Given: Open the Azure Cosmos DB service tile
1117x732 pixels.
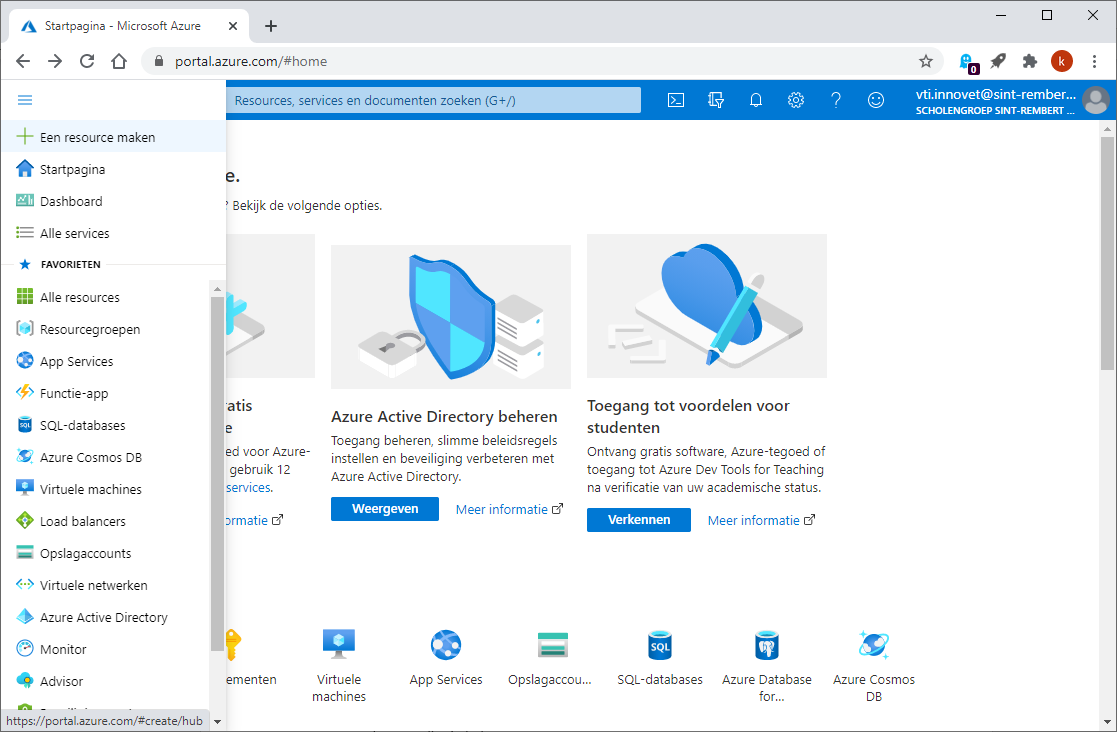Looking at the screenshot, I should tap(874, 666).
